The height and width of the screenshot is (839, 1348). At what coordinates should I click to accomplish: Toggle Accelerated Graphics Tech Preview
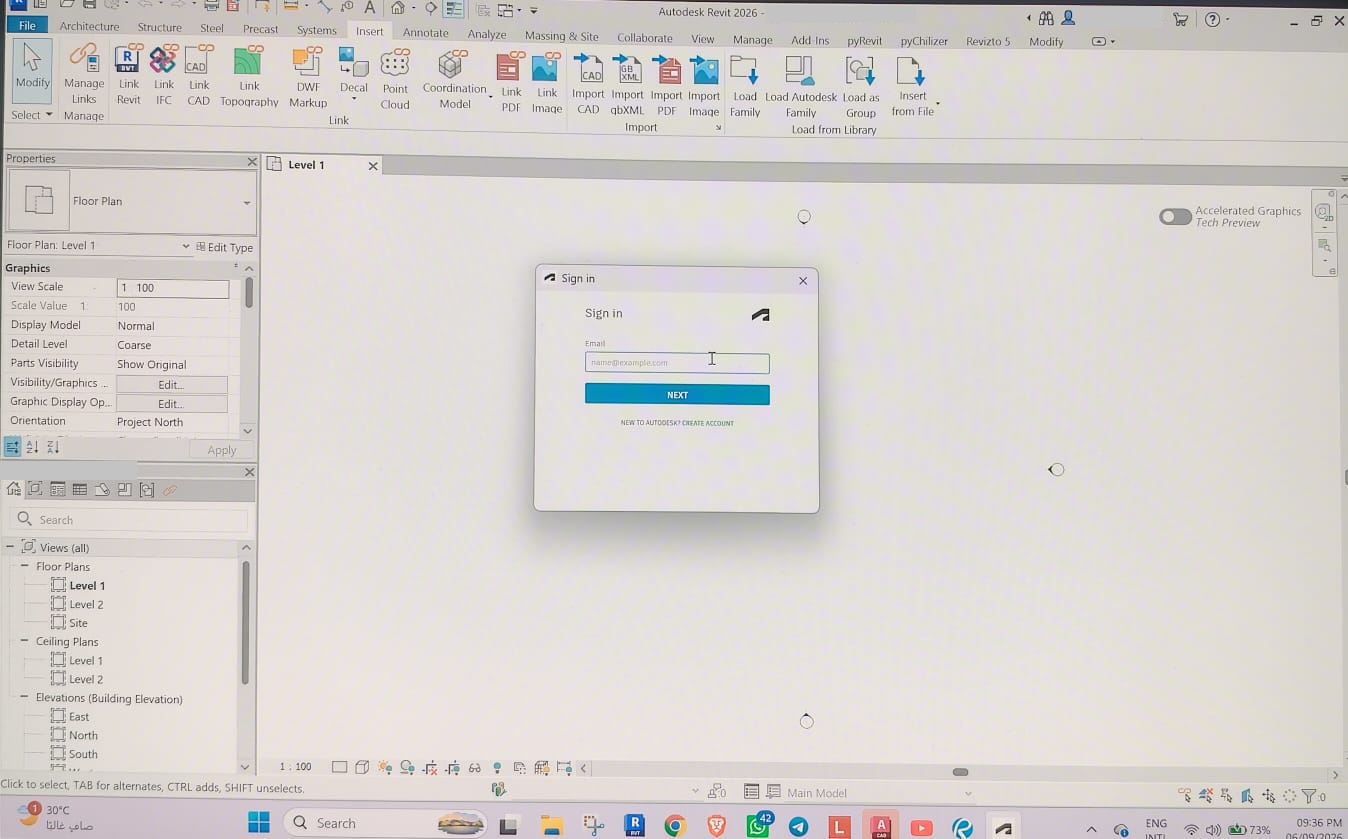(x=1175, y=216)
